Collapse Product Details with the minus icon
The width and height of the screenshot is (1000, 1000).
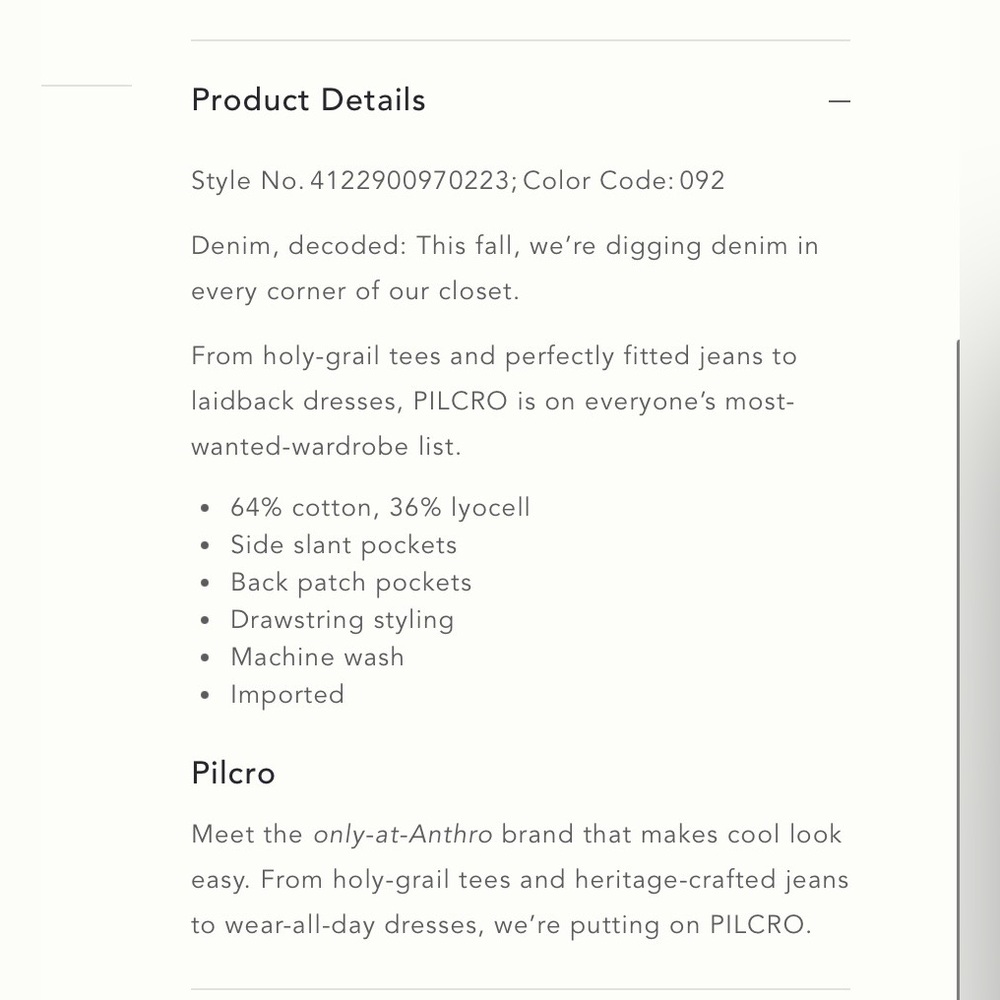pos(839,101)
